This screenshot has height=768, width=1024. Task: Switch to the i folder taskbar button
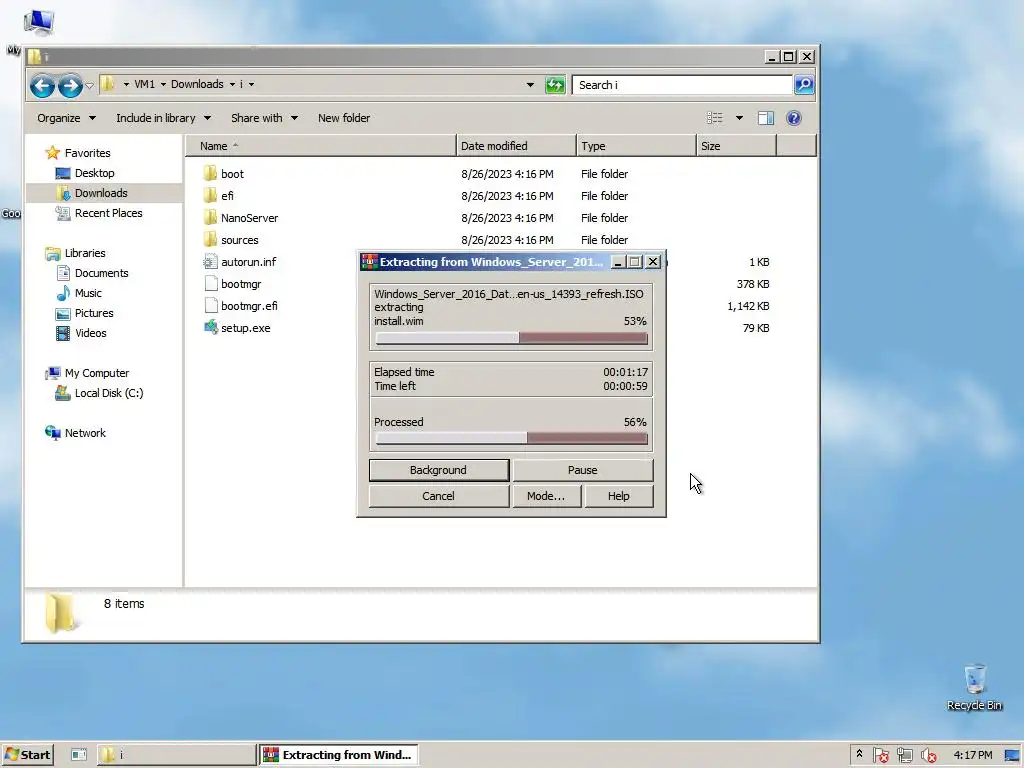tap(176, 755)
